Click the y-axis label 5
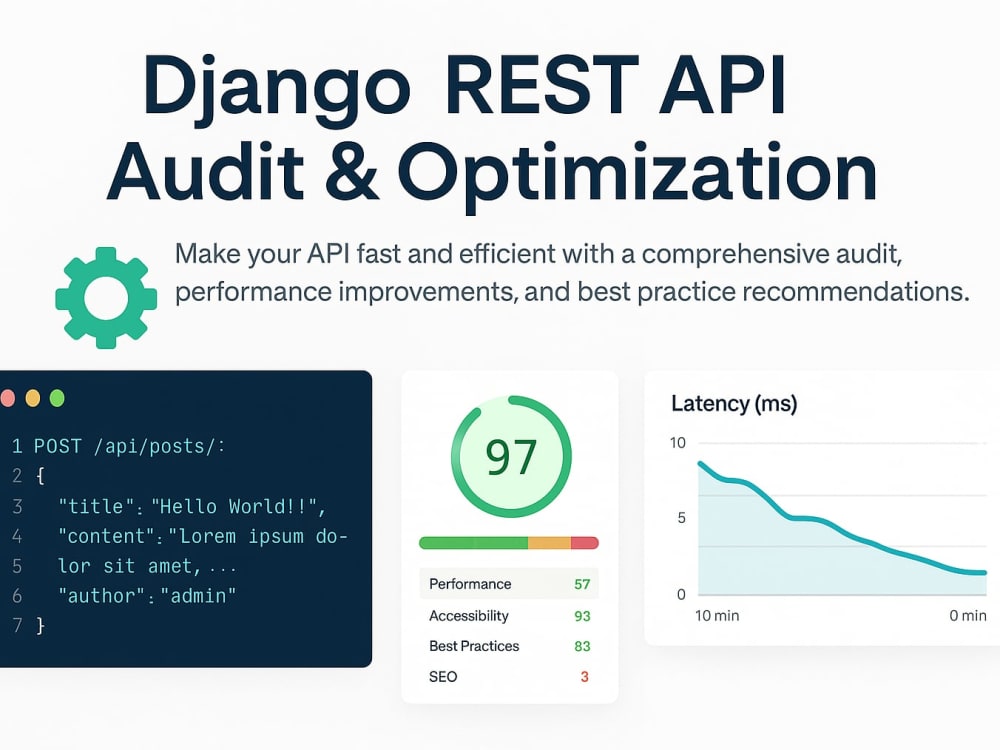The height and width of the screenshot is (750, 1000). click(681, 517)
